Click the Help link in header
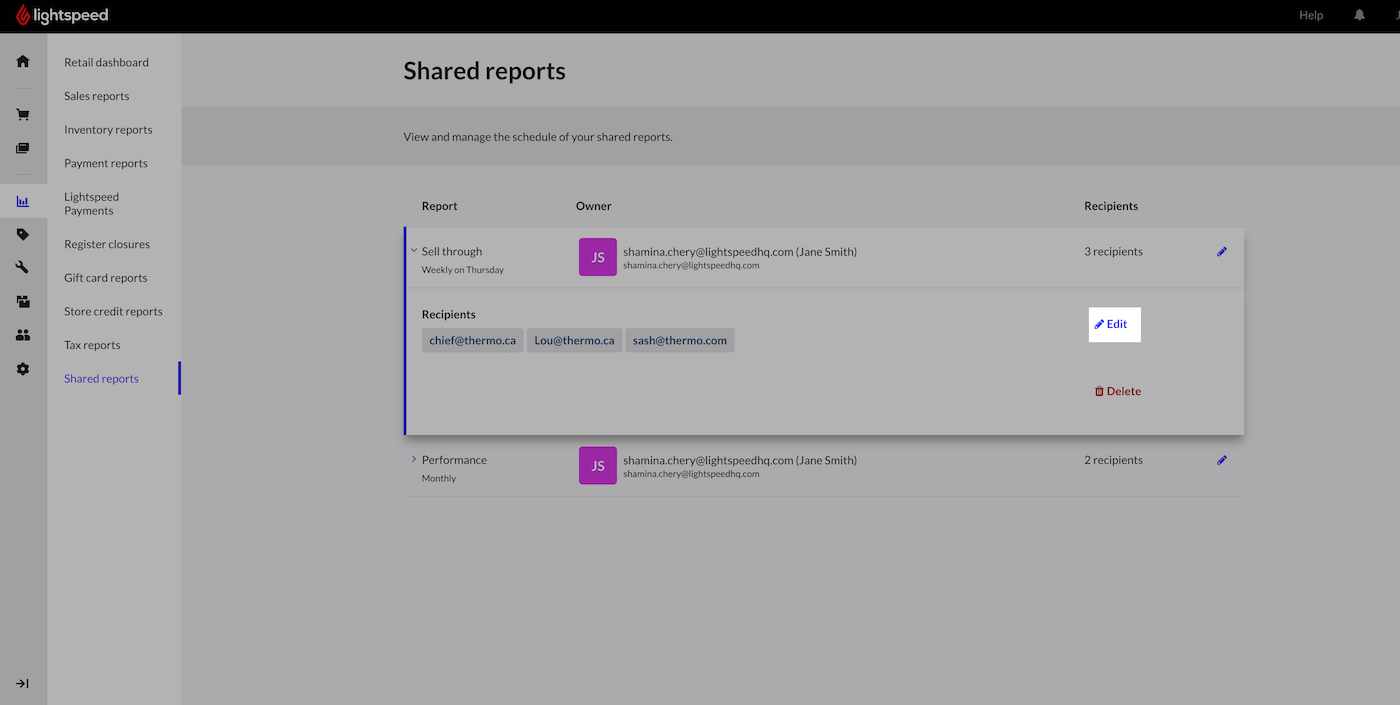1400x705 pixels. tap(1311, 15)
